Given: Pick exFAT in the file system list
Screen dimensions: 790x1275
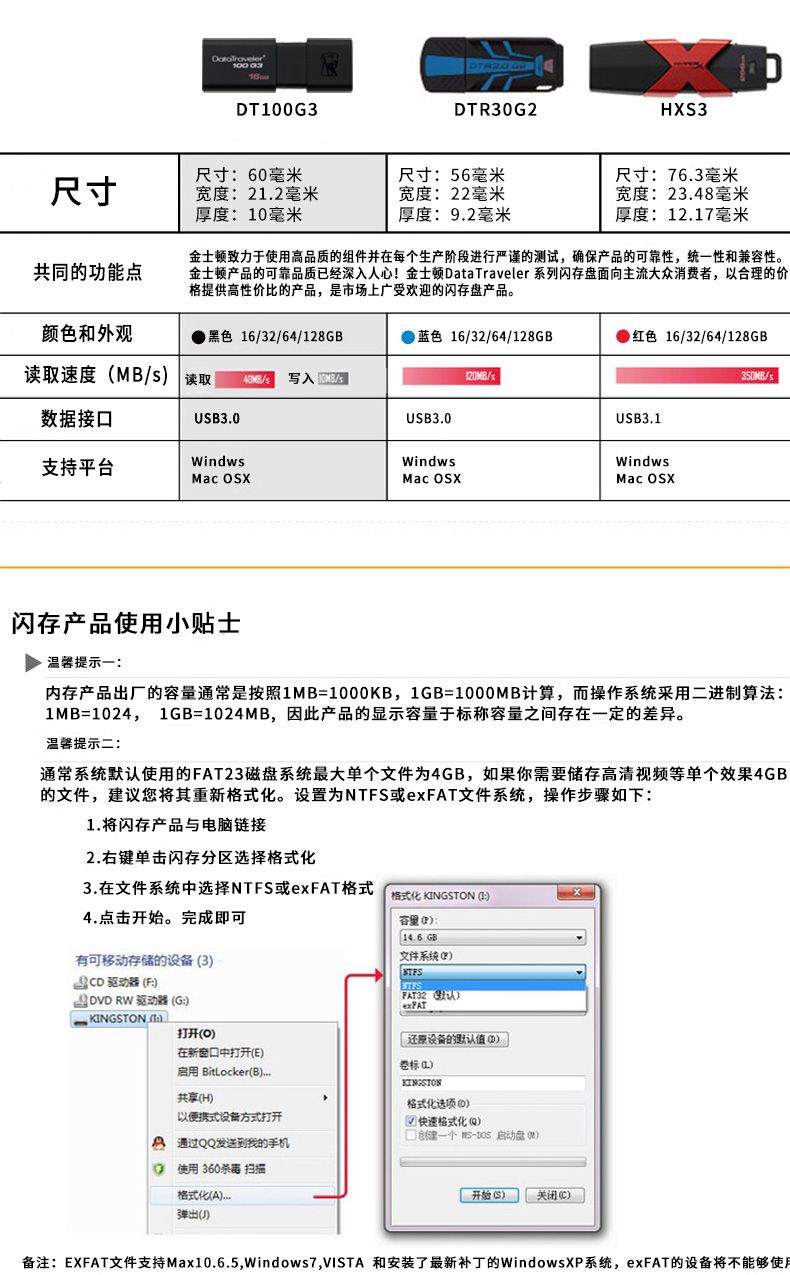Looking at the screenshot, I should pos(492,1005).
